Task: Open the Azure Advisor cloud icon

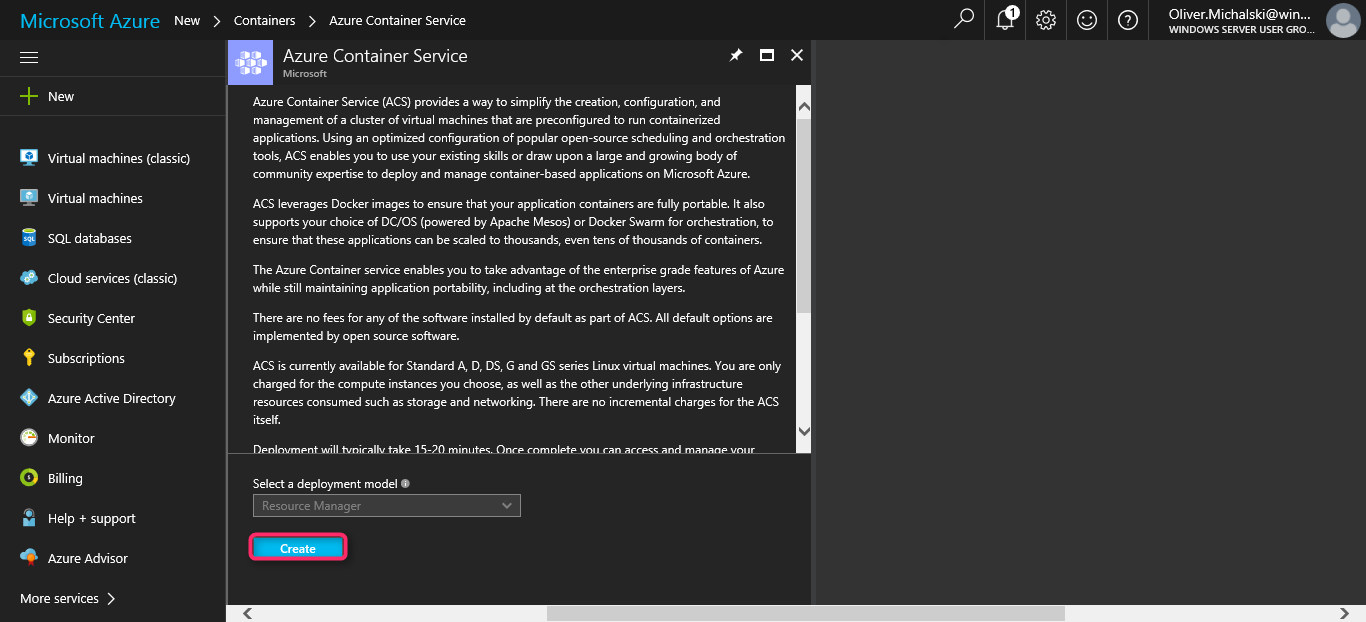Action: point(29,558)
